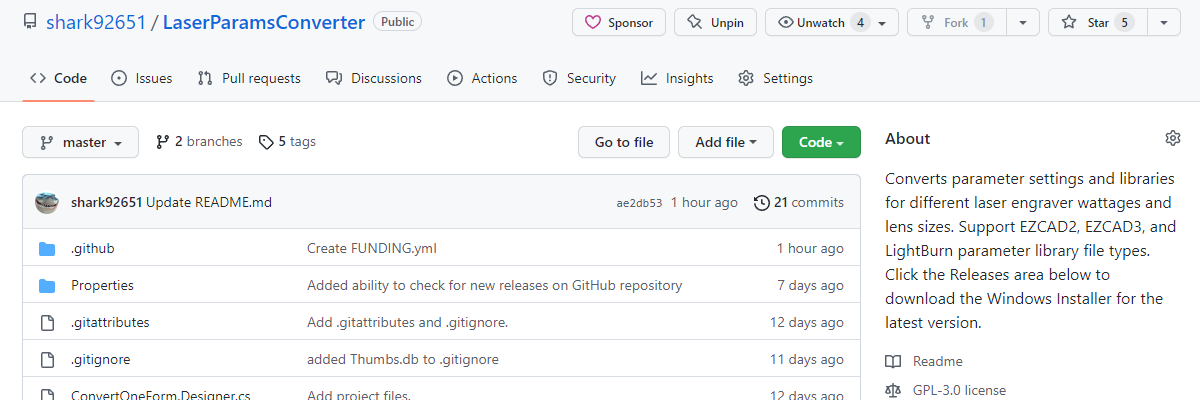Click the license scale icon
Viewport: 1200px width, 400px height.
[893, 390]
